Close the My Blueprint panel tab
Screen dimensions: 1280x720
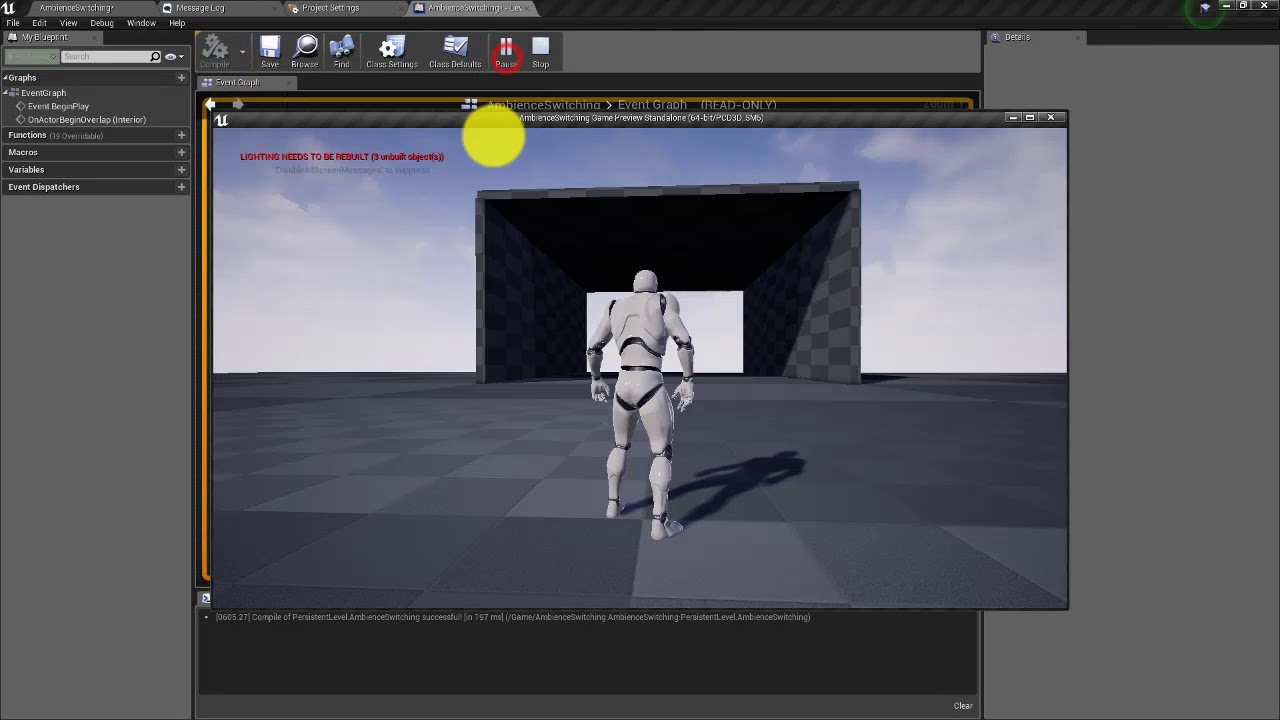(x=93, y=38)
